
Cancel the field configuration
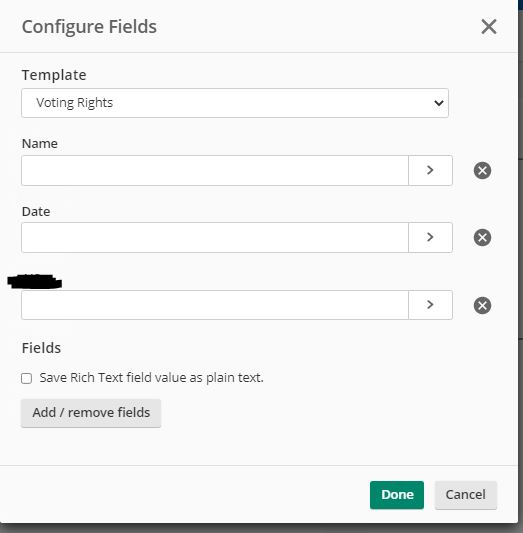pos(466,495)
